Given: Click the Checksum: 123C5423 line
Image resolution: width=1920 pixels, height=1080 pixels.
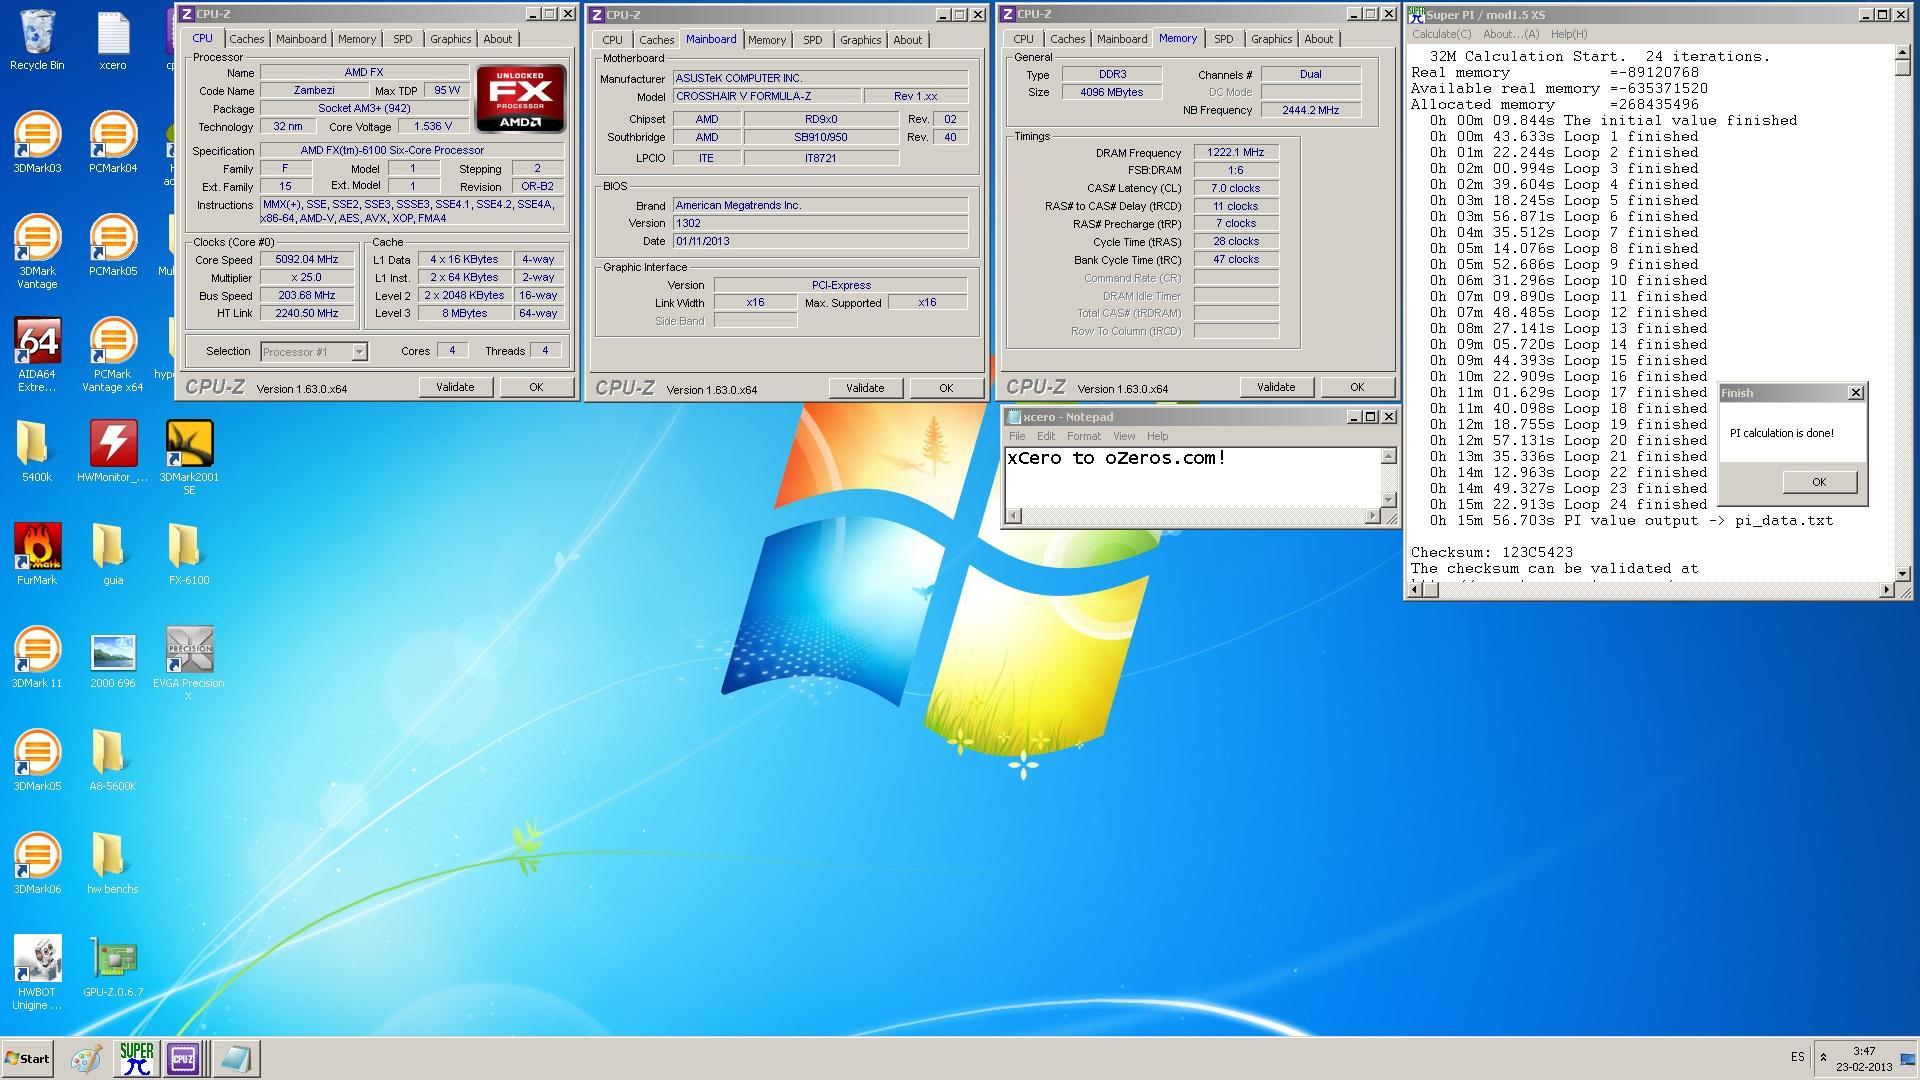Looking at the screenshot, I should [1491, 552].
